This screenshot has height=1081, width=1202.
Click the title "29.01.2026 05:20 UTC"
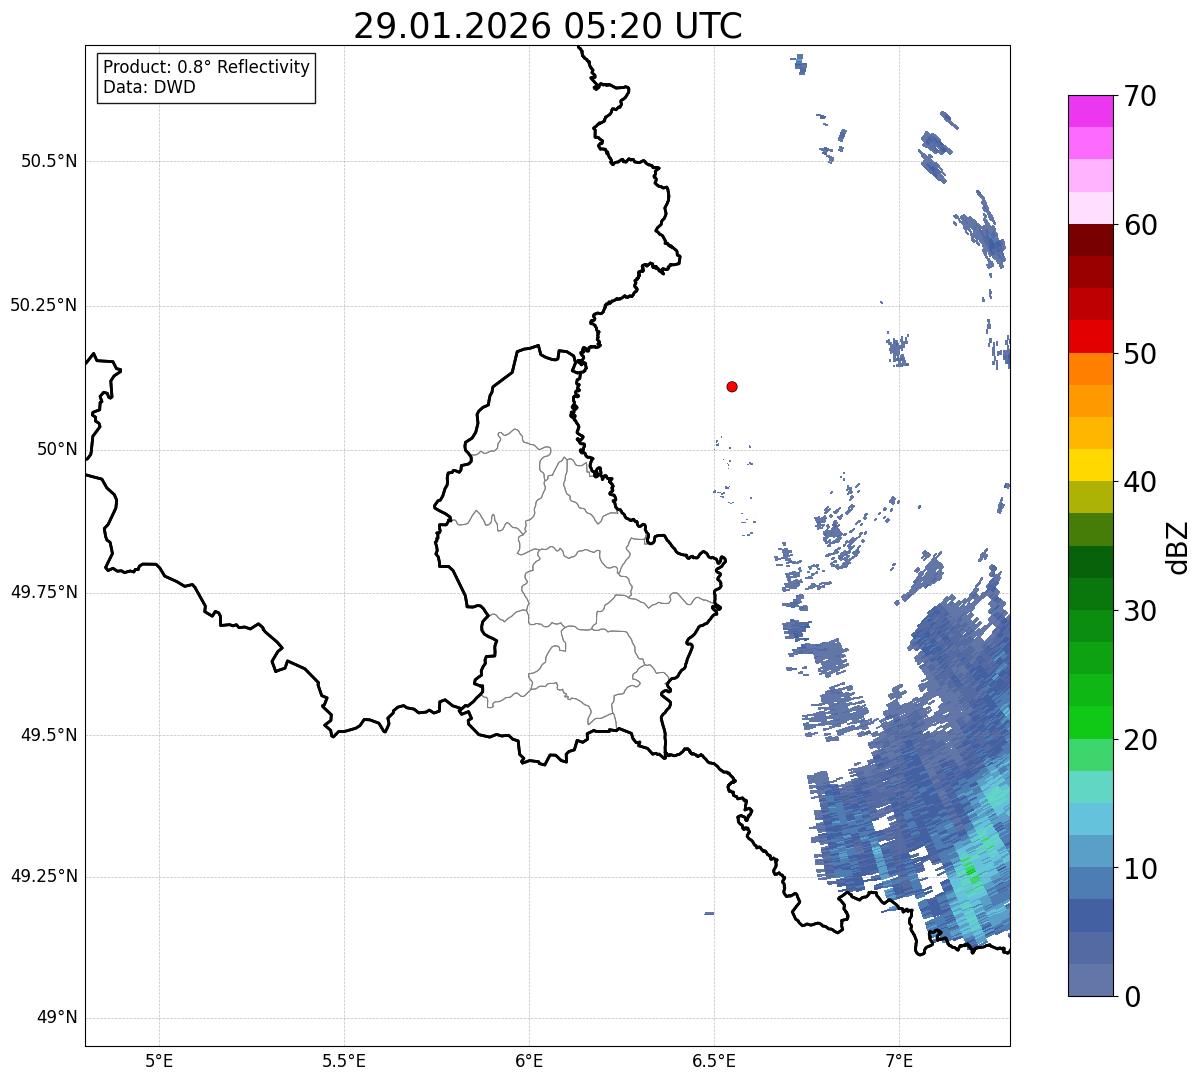(548, 25)
